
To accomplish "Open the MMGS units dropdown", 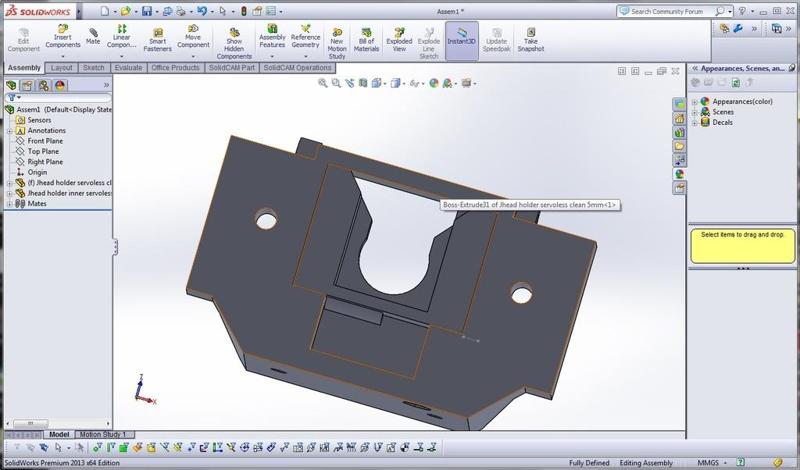I will click(725, 463).
